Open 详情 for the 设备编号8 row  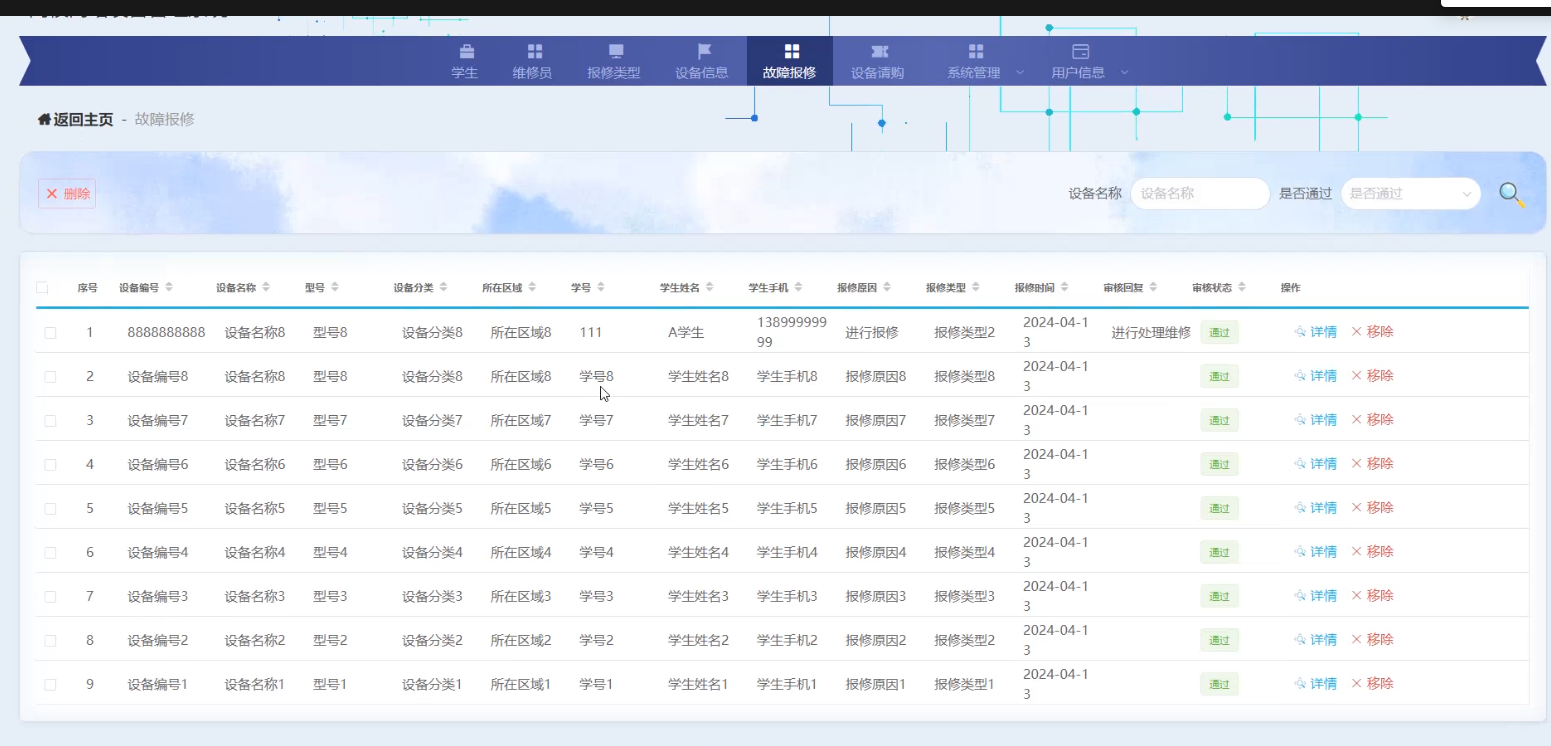[1315, 376]
